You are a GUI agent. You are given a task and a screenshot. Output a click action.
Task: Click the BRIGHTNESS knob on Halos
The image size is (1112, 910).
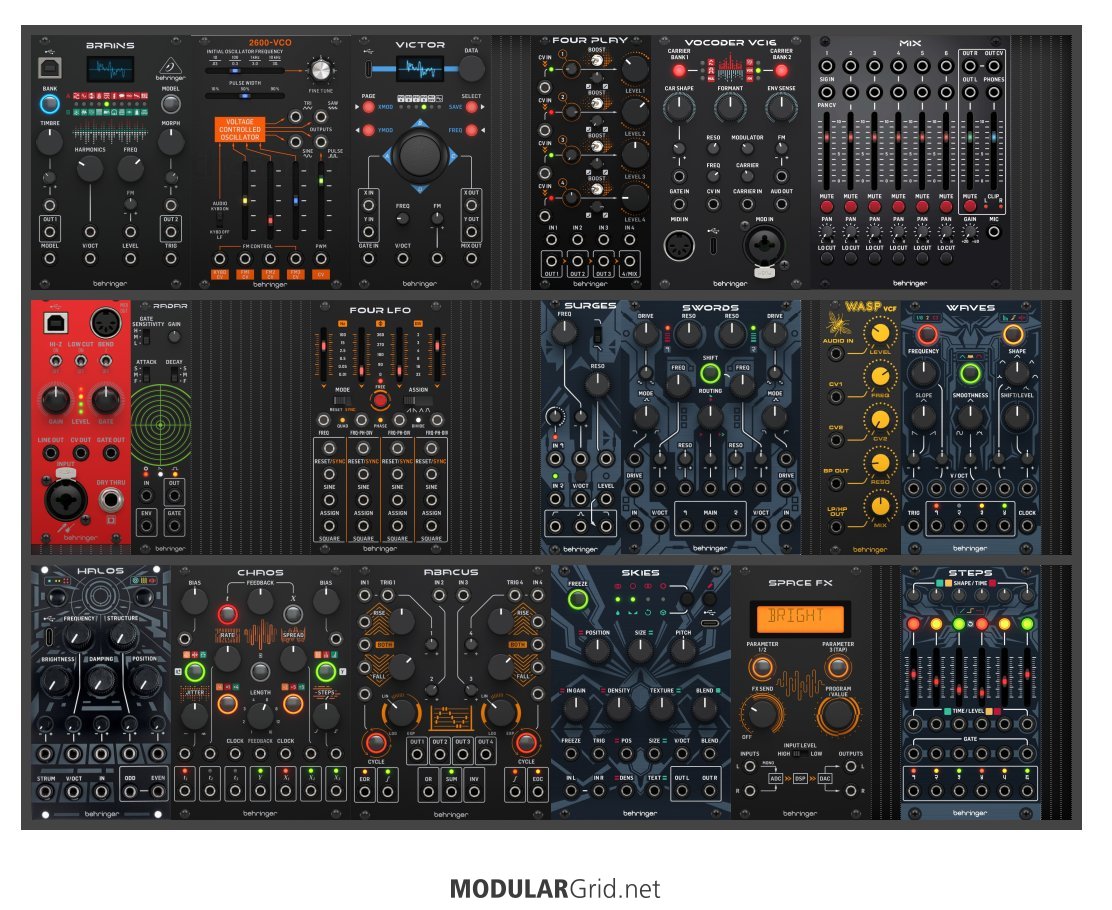pos(56,682)
